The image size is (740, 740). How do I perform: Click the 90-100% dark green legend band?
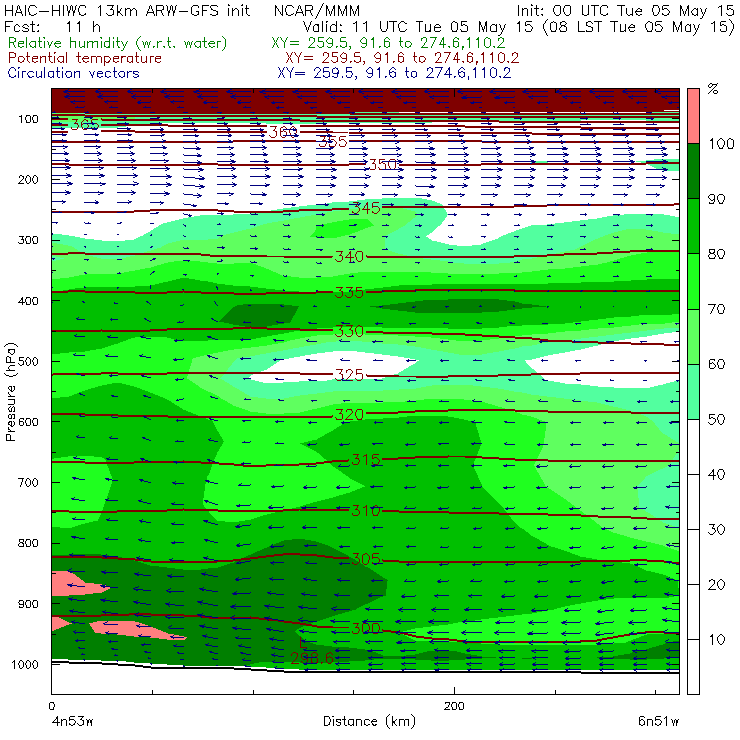coord(693,171)
